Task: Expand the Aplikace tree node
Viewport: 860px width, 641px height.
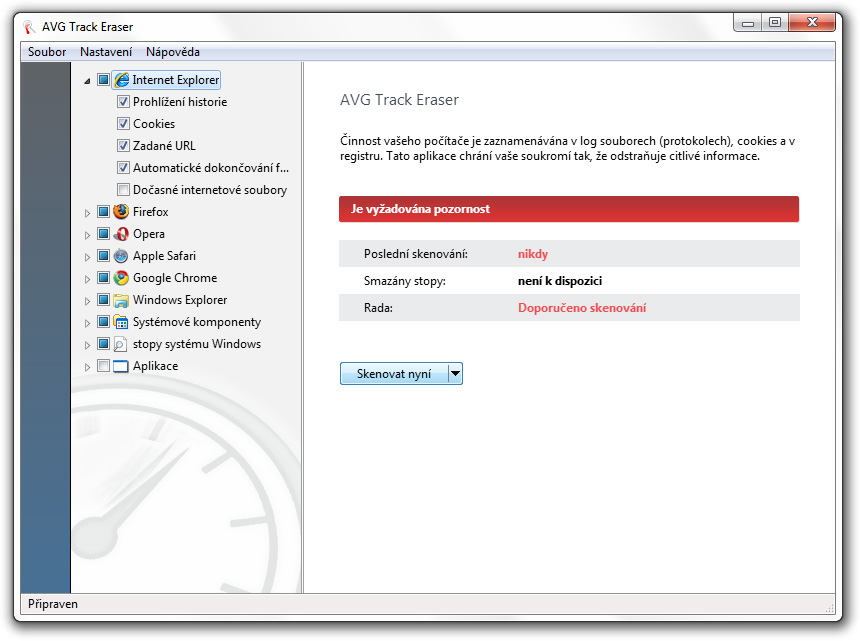Action: pos(87,367)
